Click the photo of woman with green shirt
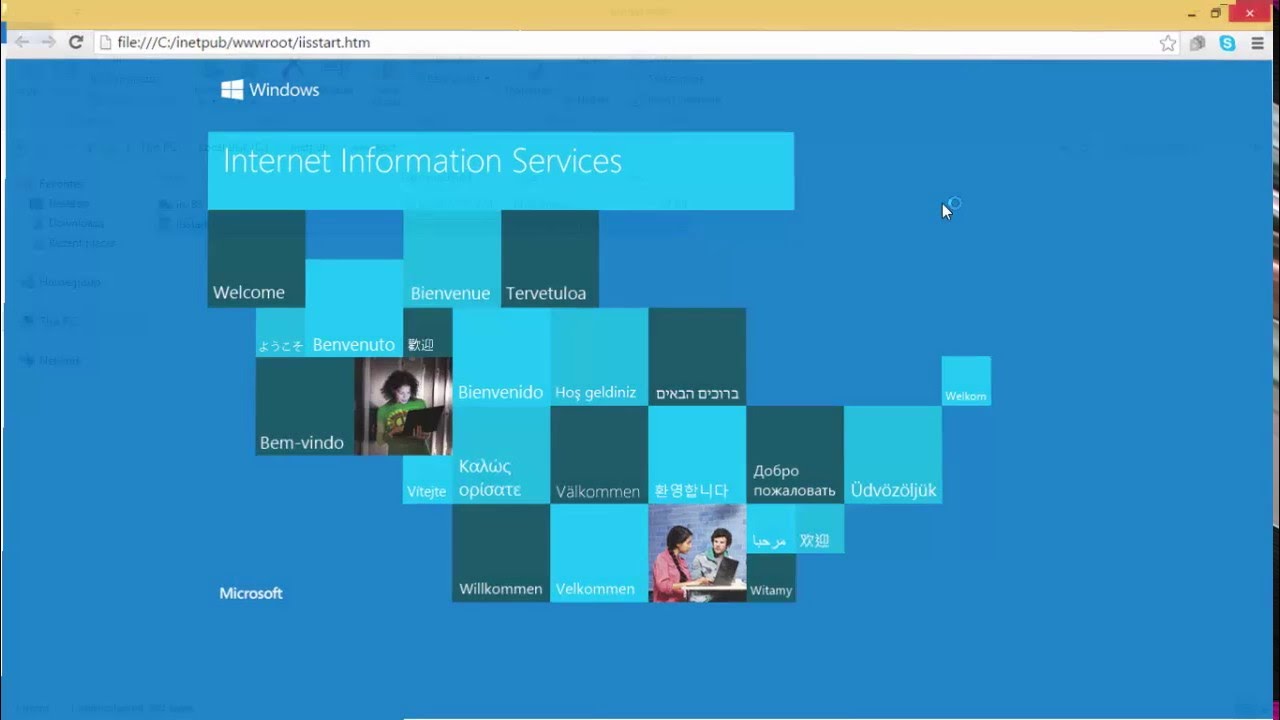This screenshot has width=1280, height=720. 403,406
